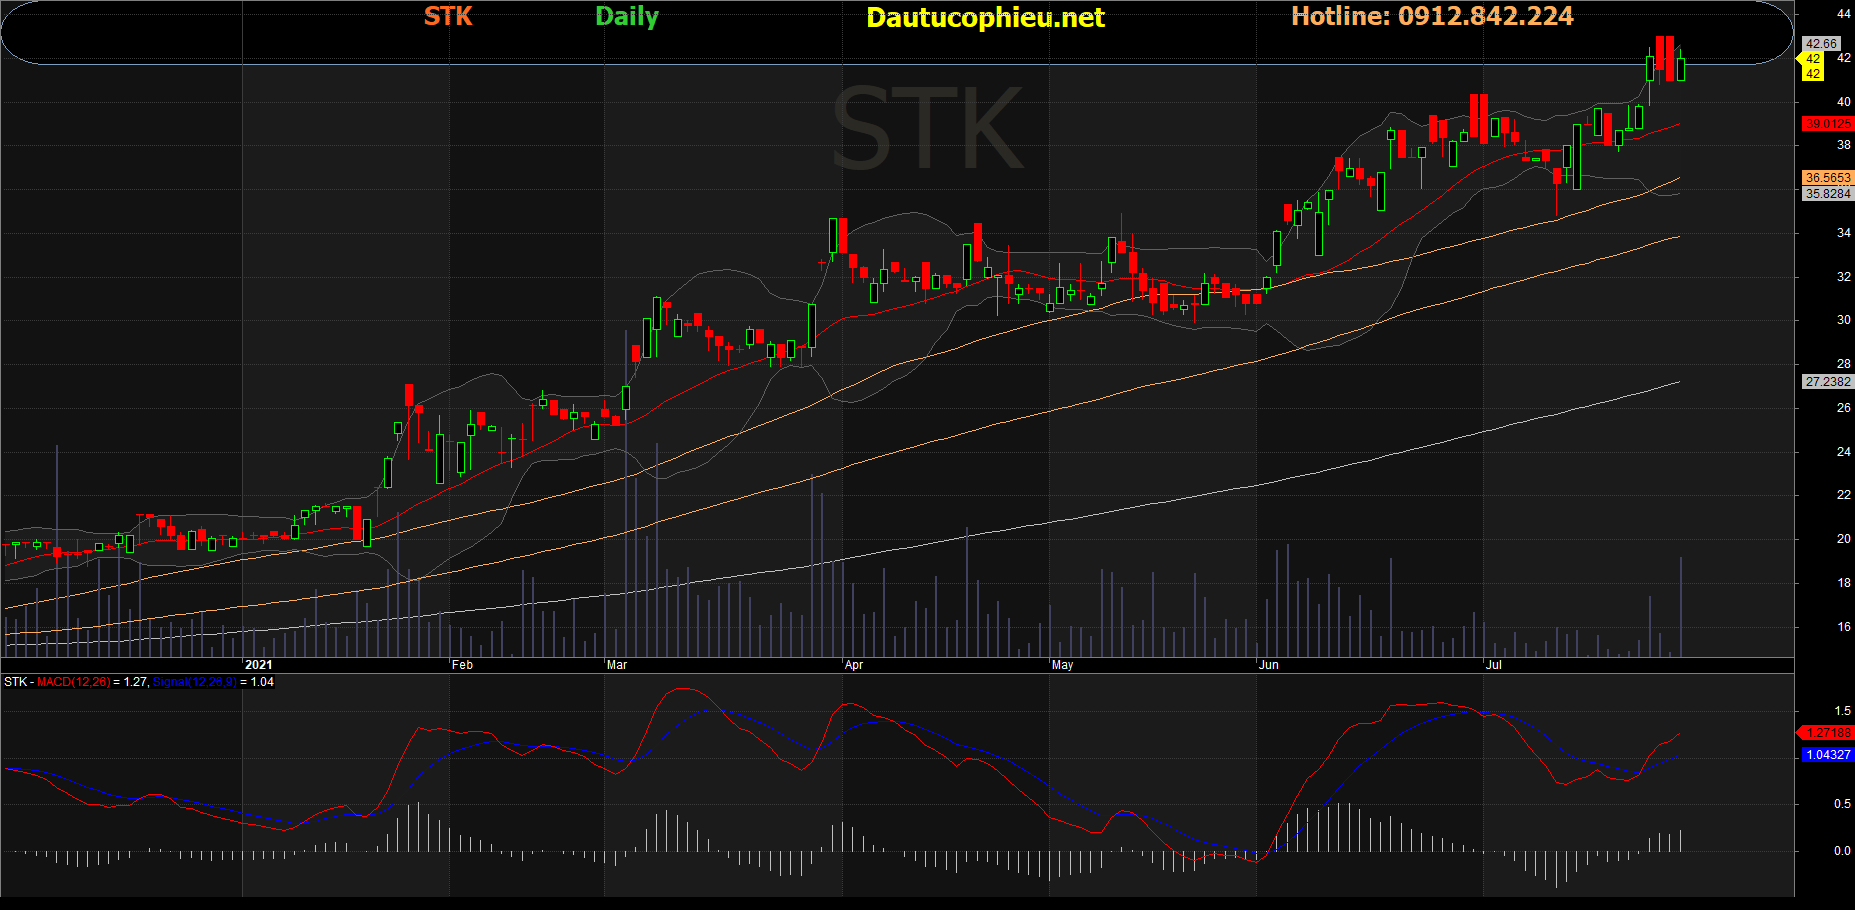Click the yellow current price marker 42
The height and width of the screenshot is (910, 1855).
click(1812, 66)
